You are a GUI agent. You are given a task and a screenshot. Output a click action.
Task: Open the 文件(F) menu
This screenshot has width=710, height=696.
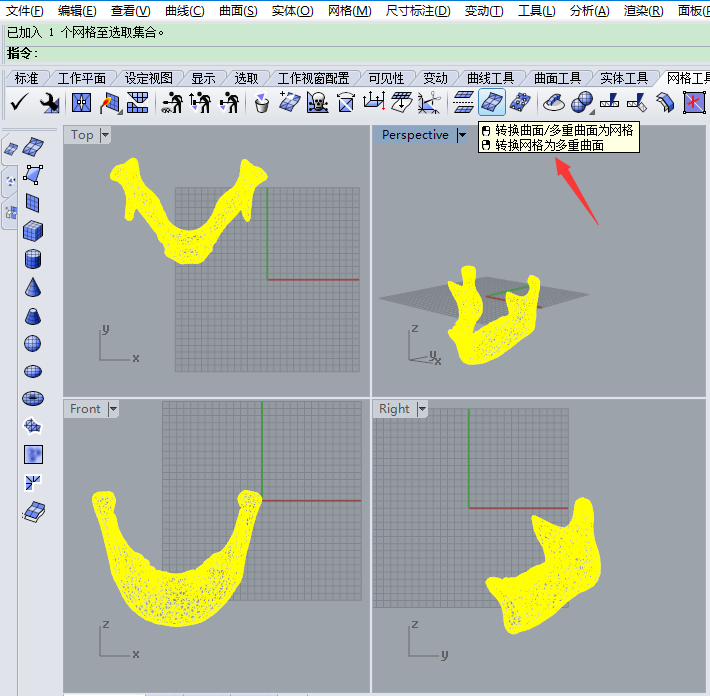click(25, 11)
